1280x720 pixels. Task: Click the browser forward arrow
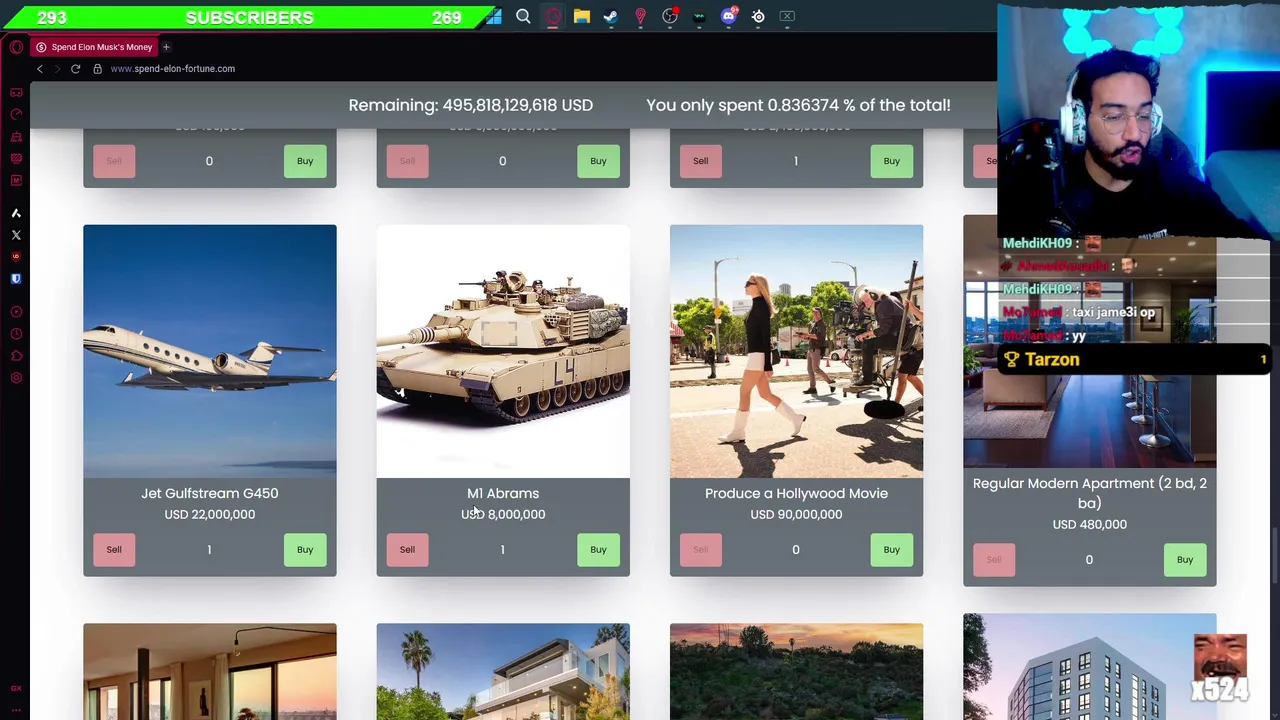pyautogui.click(x=57, y=69)
